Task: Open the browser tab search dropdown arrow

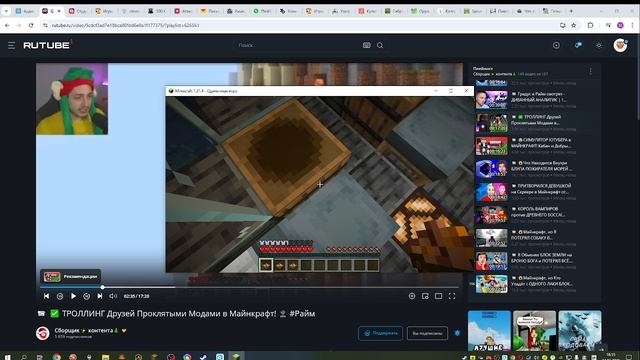Action: pyautogui.click(x=6, y=11)
